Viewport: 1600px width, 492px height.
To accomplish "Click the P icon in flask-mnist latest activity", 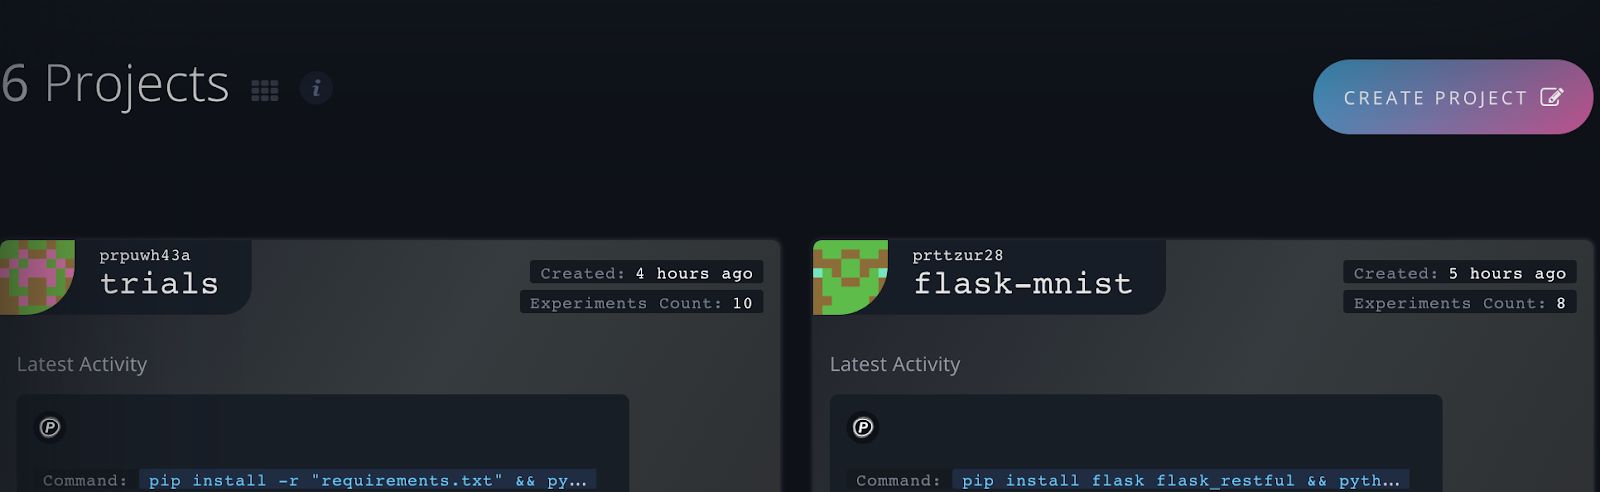I will tap(863, 427).
